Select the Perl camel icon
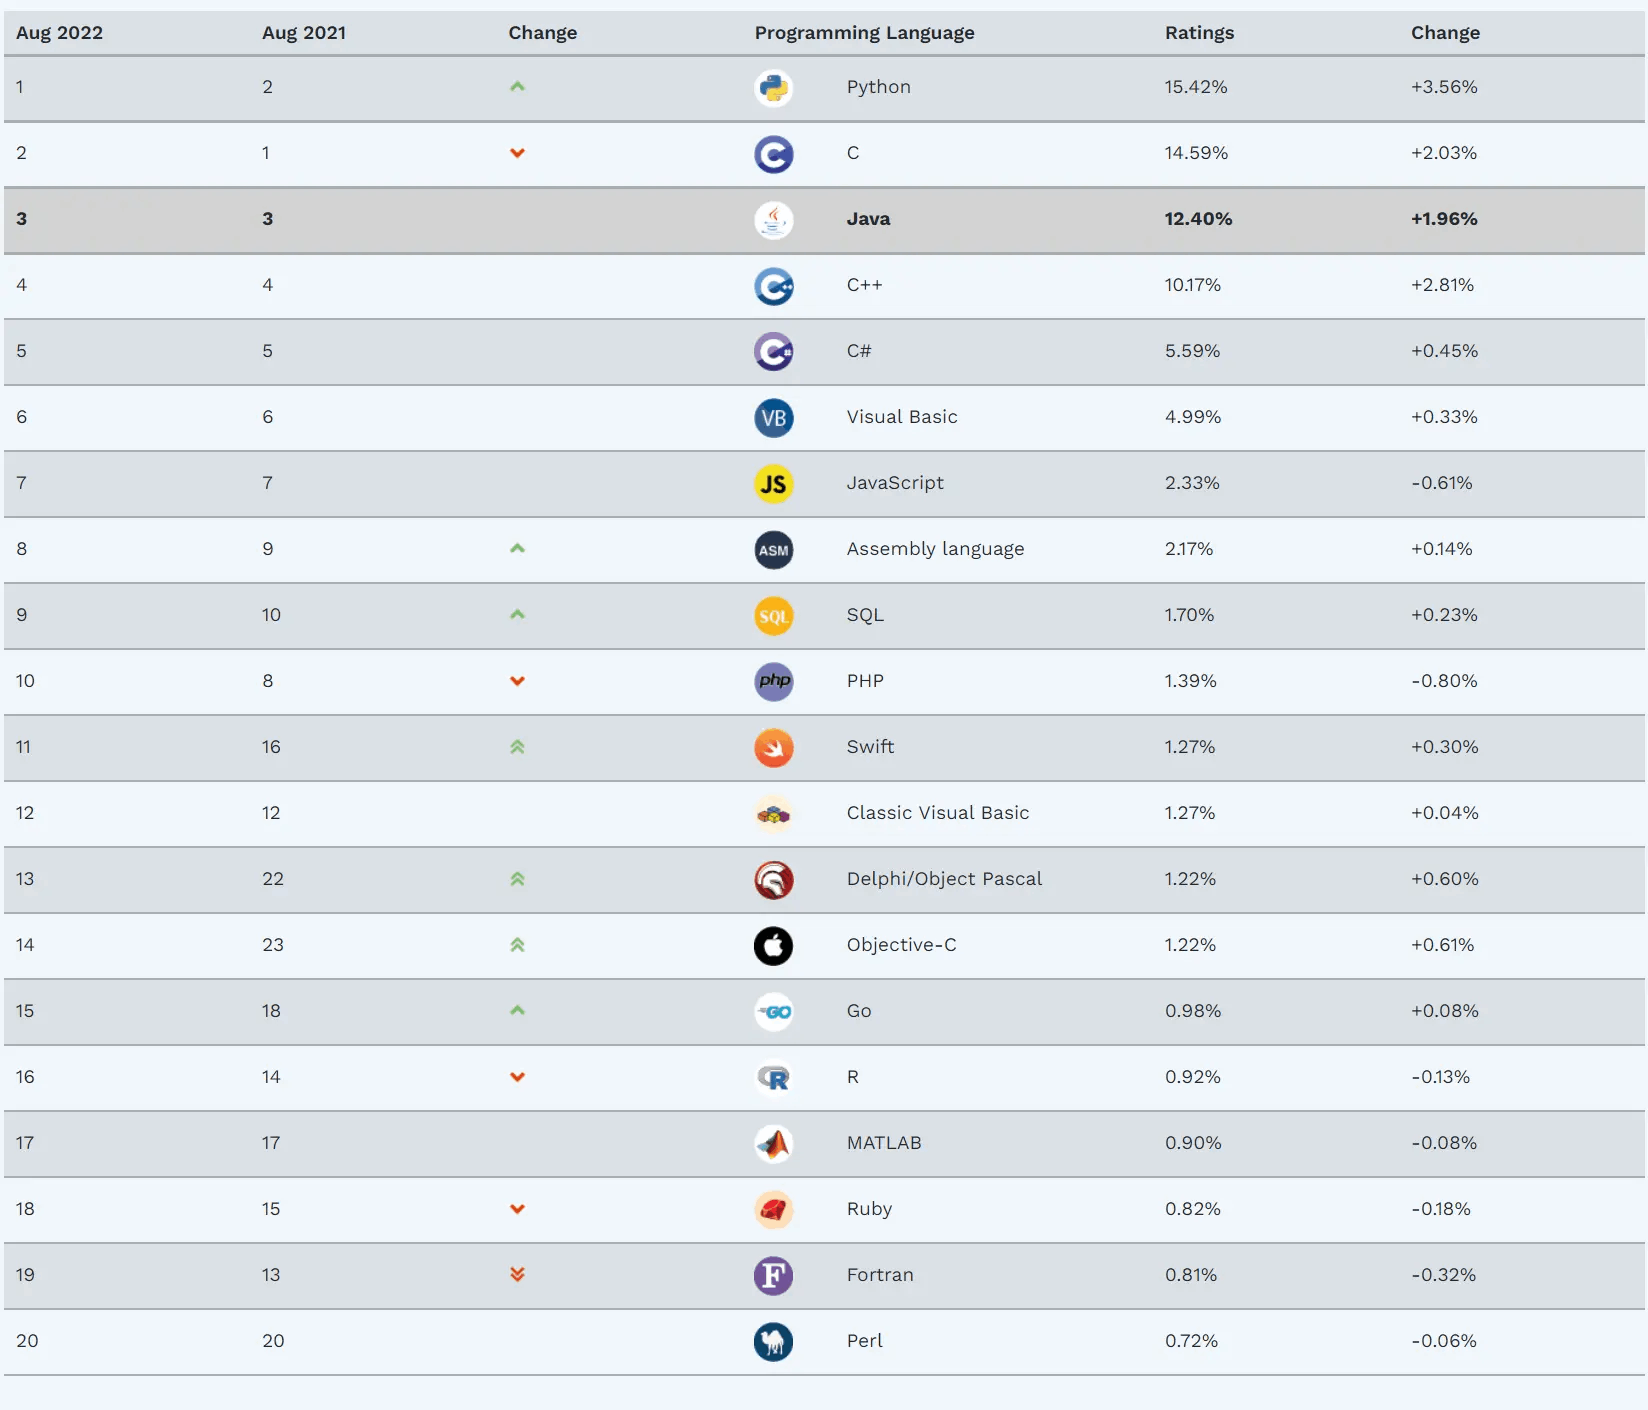This screenshot has width=1648, height=1410. pos(773,1342)
